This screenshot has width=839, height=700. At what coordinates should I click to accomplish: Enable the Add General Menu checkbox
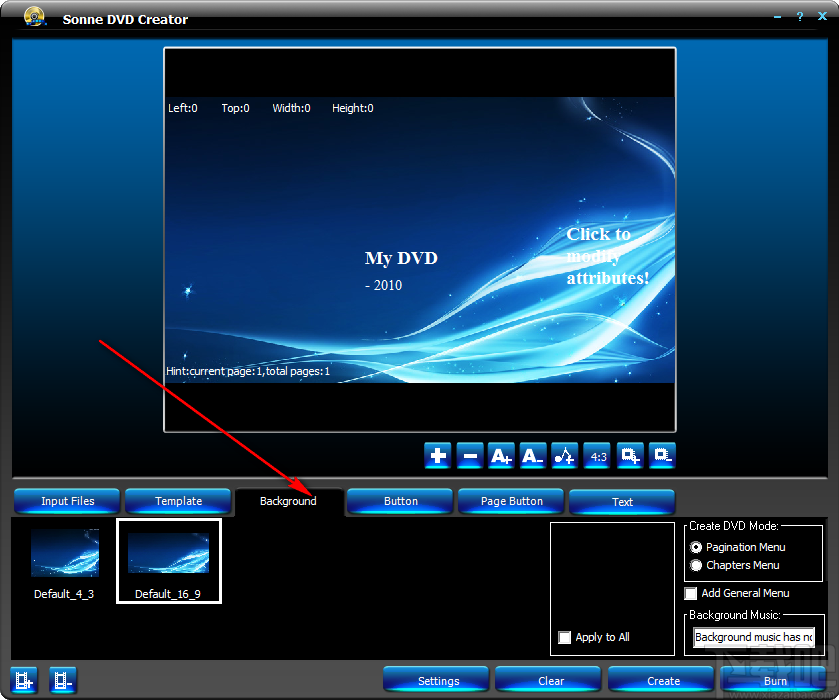[689, 593]
